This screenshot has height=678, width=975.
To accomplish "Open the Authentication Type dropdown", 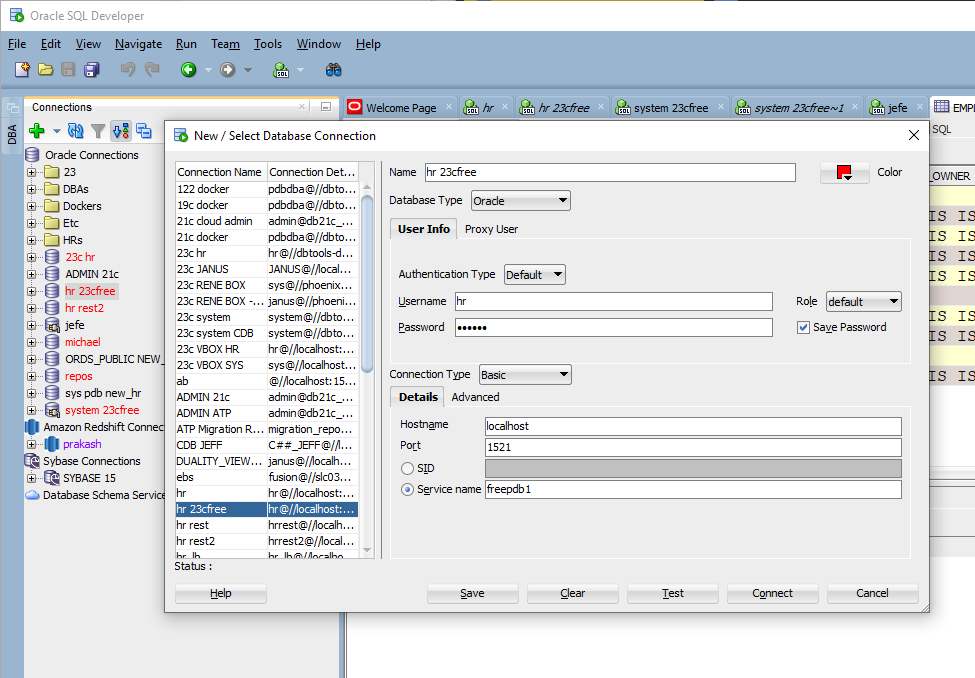I will coord(535,275).
